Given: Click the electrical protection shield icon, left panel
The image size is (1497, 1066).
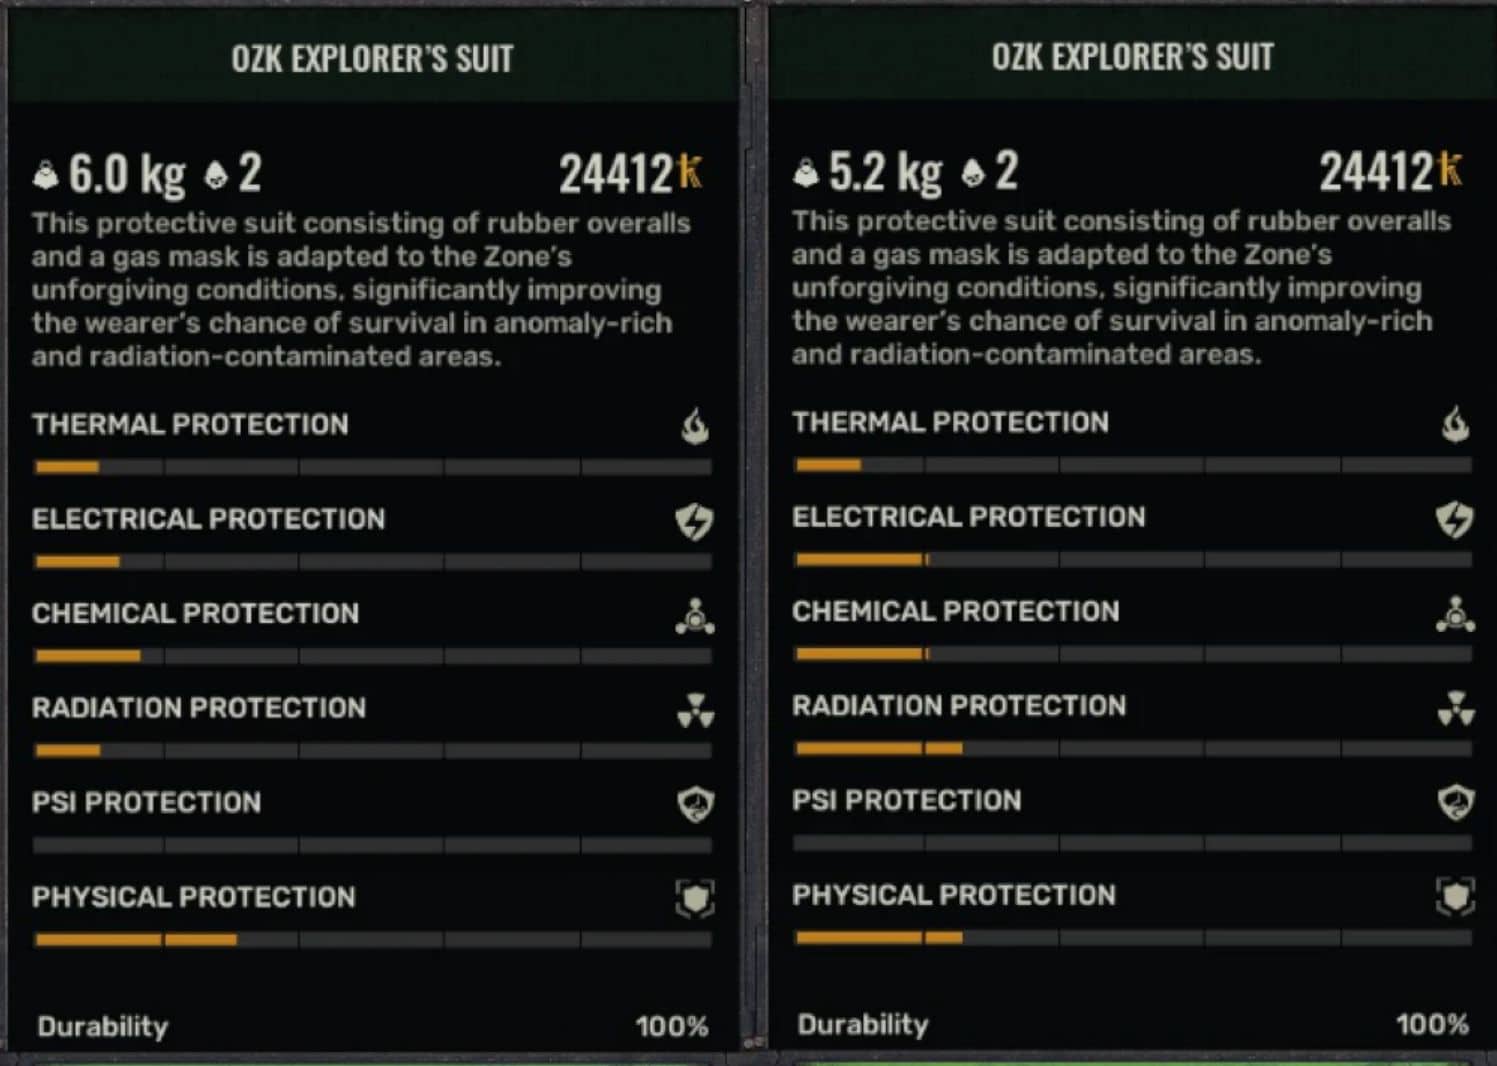Looking at the screenshot, I should (695, 521).
